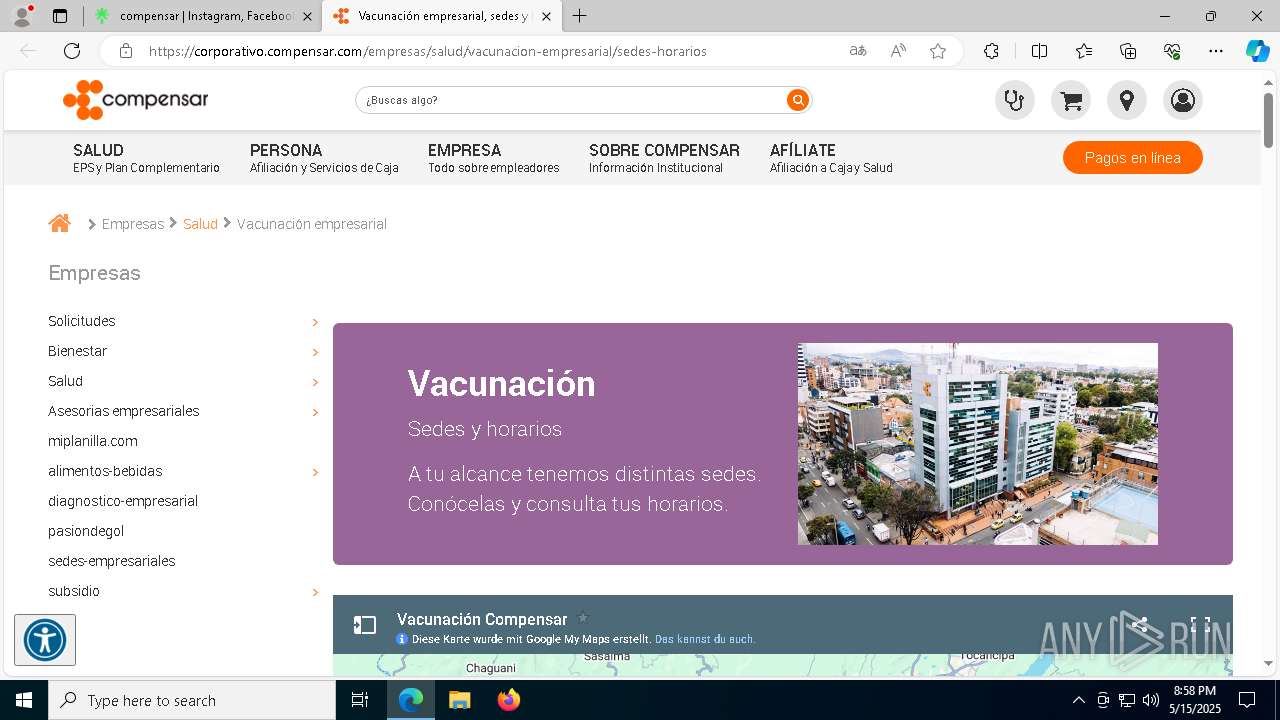
Task: Go to home via breadcrumb house icon
Action: (60, 223)
